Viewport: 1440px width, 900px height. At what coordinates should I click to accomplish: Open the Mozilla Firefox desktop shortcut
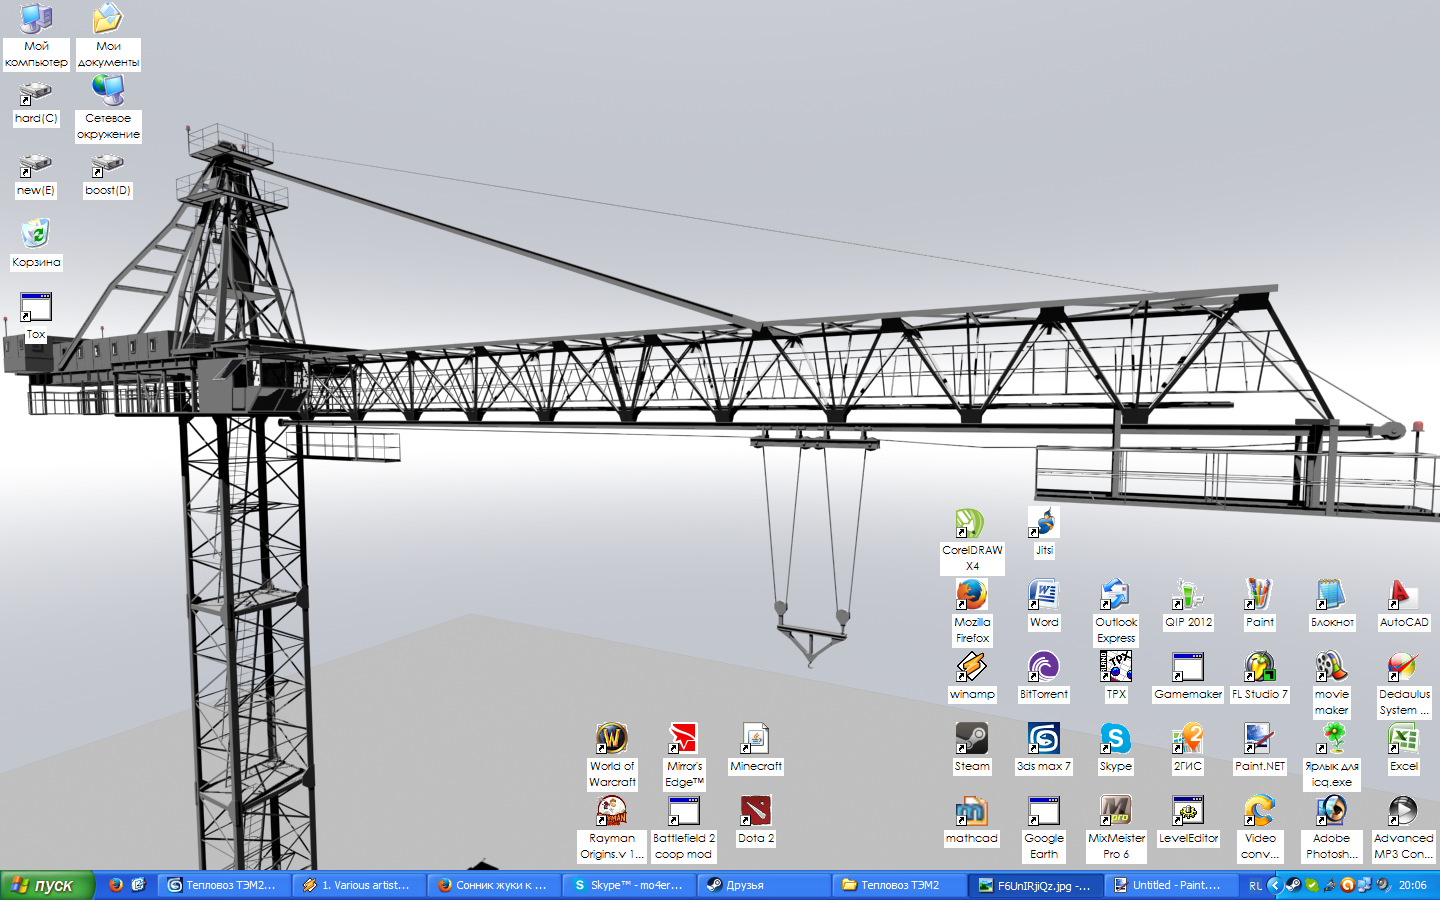tap(971, 596)
